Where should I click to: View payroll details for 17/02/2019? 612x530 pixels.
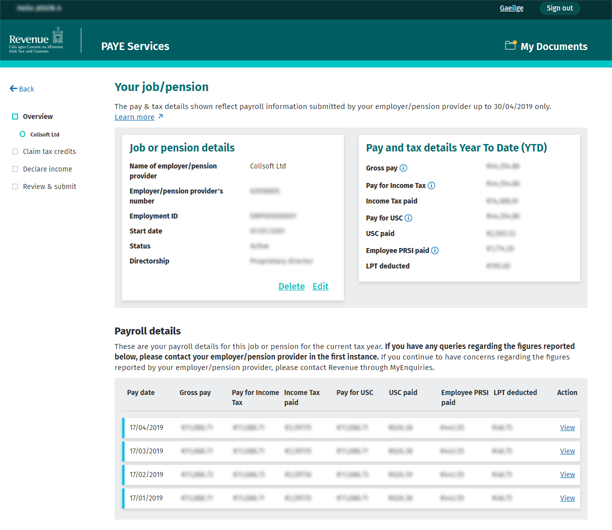coord(567,475)
